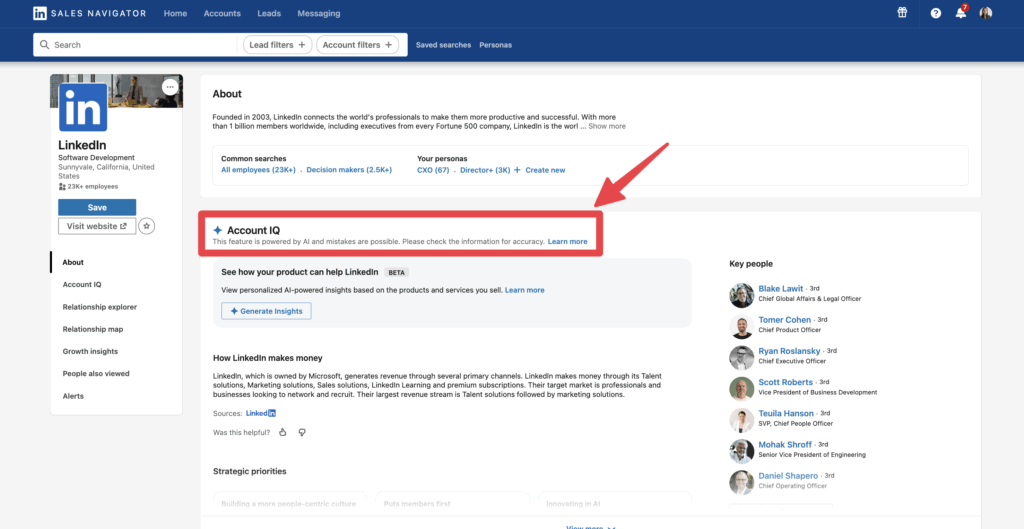Open the help question mark icon
Screen dimensions: 1024x529
tap(936, 13)
